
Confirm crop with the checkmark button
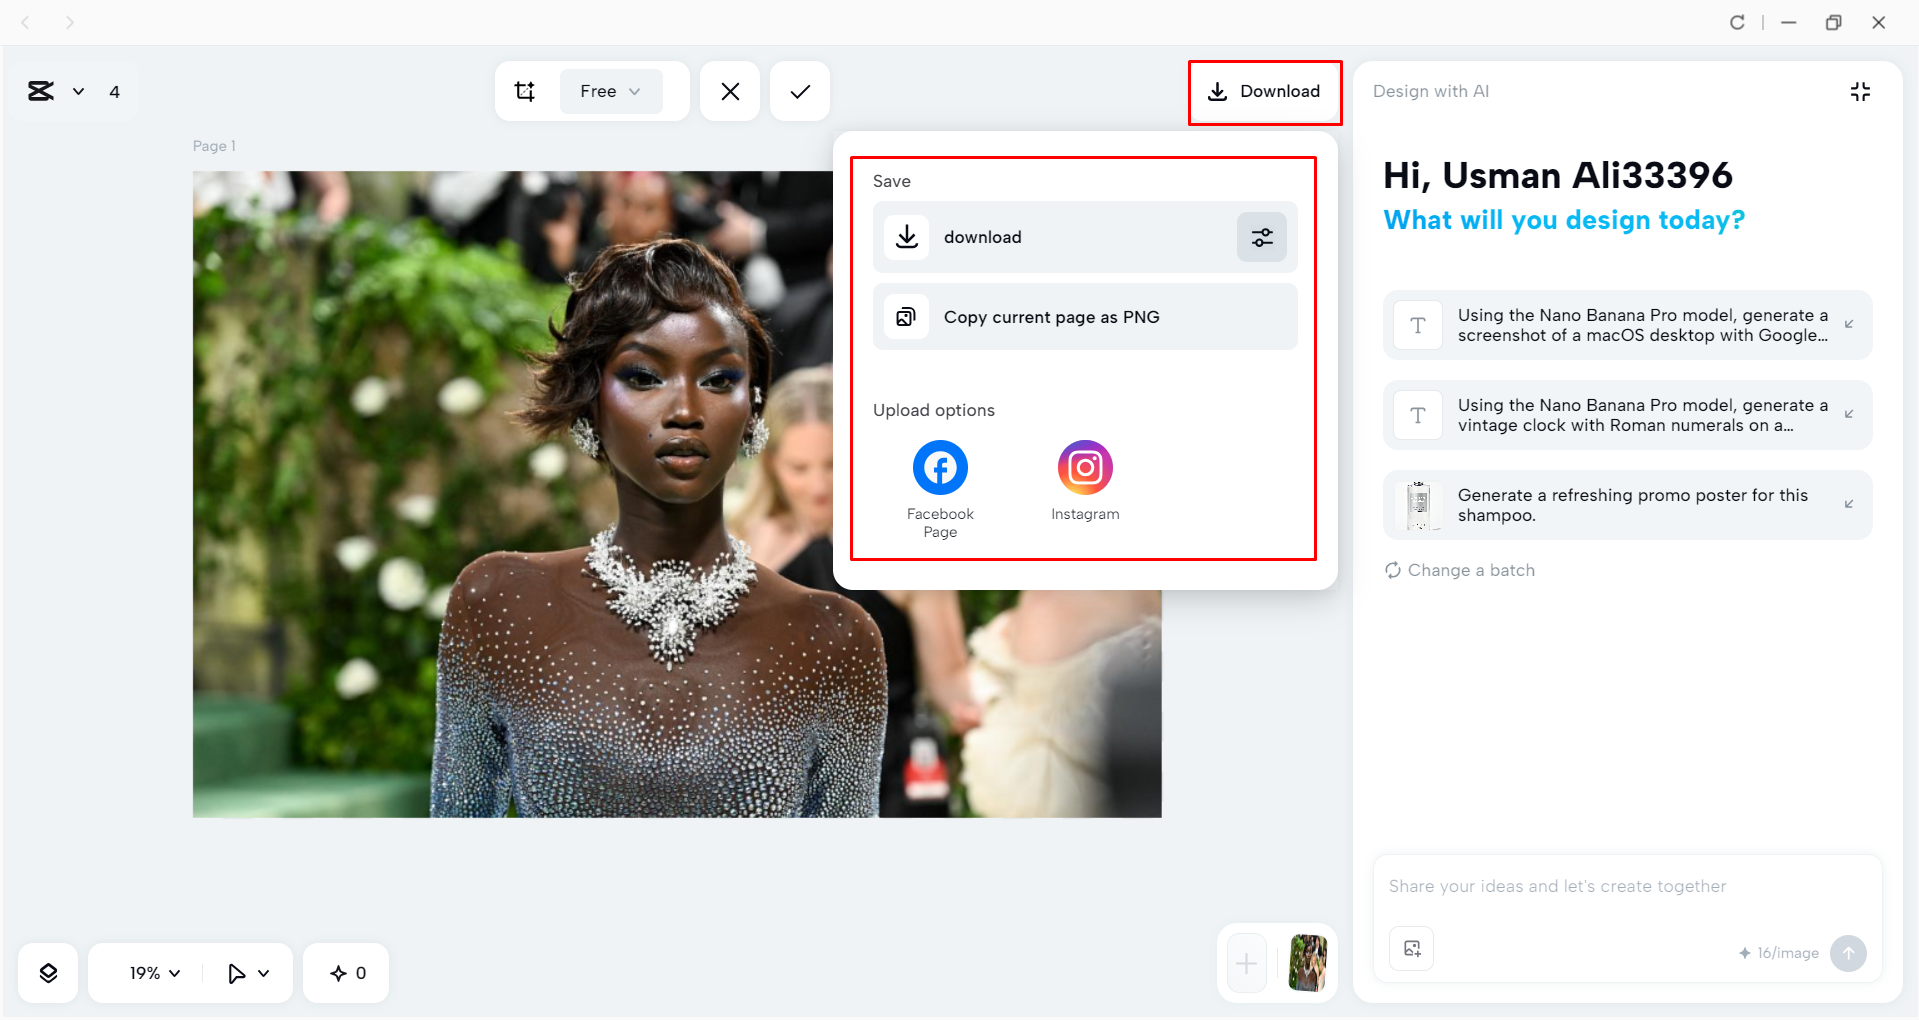[800, 92]
